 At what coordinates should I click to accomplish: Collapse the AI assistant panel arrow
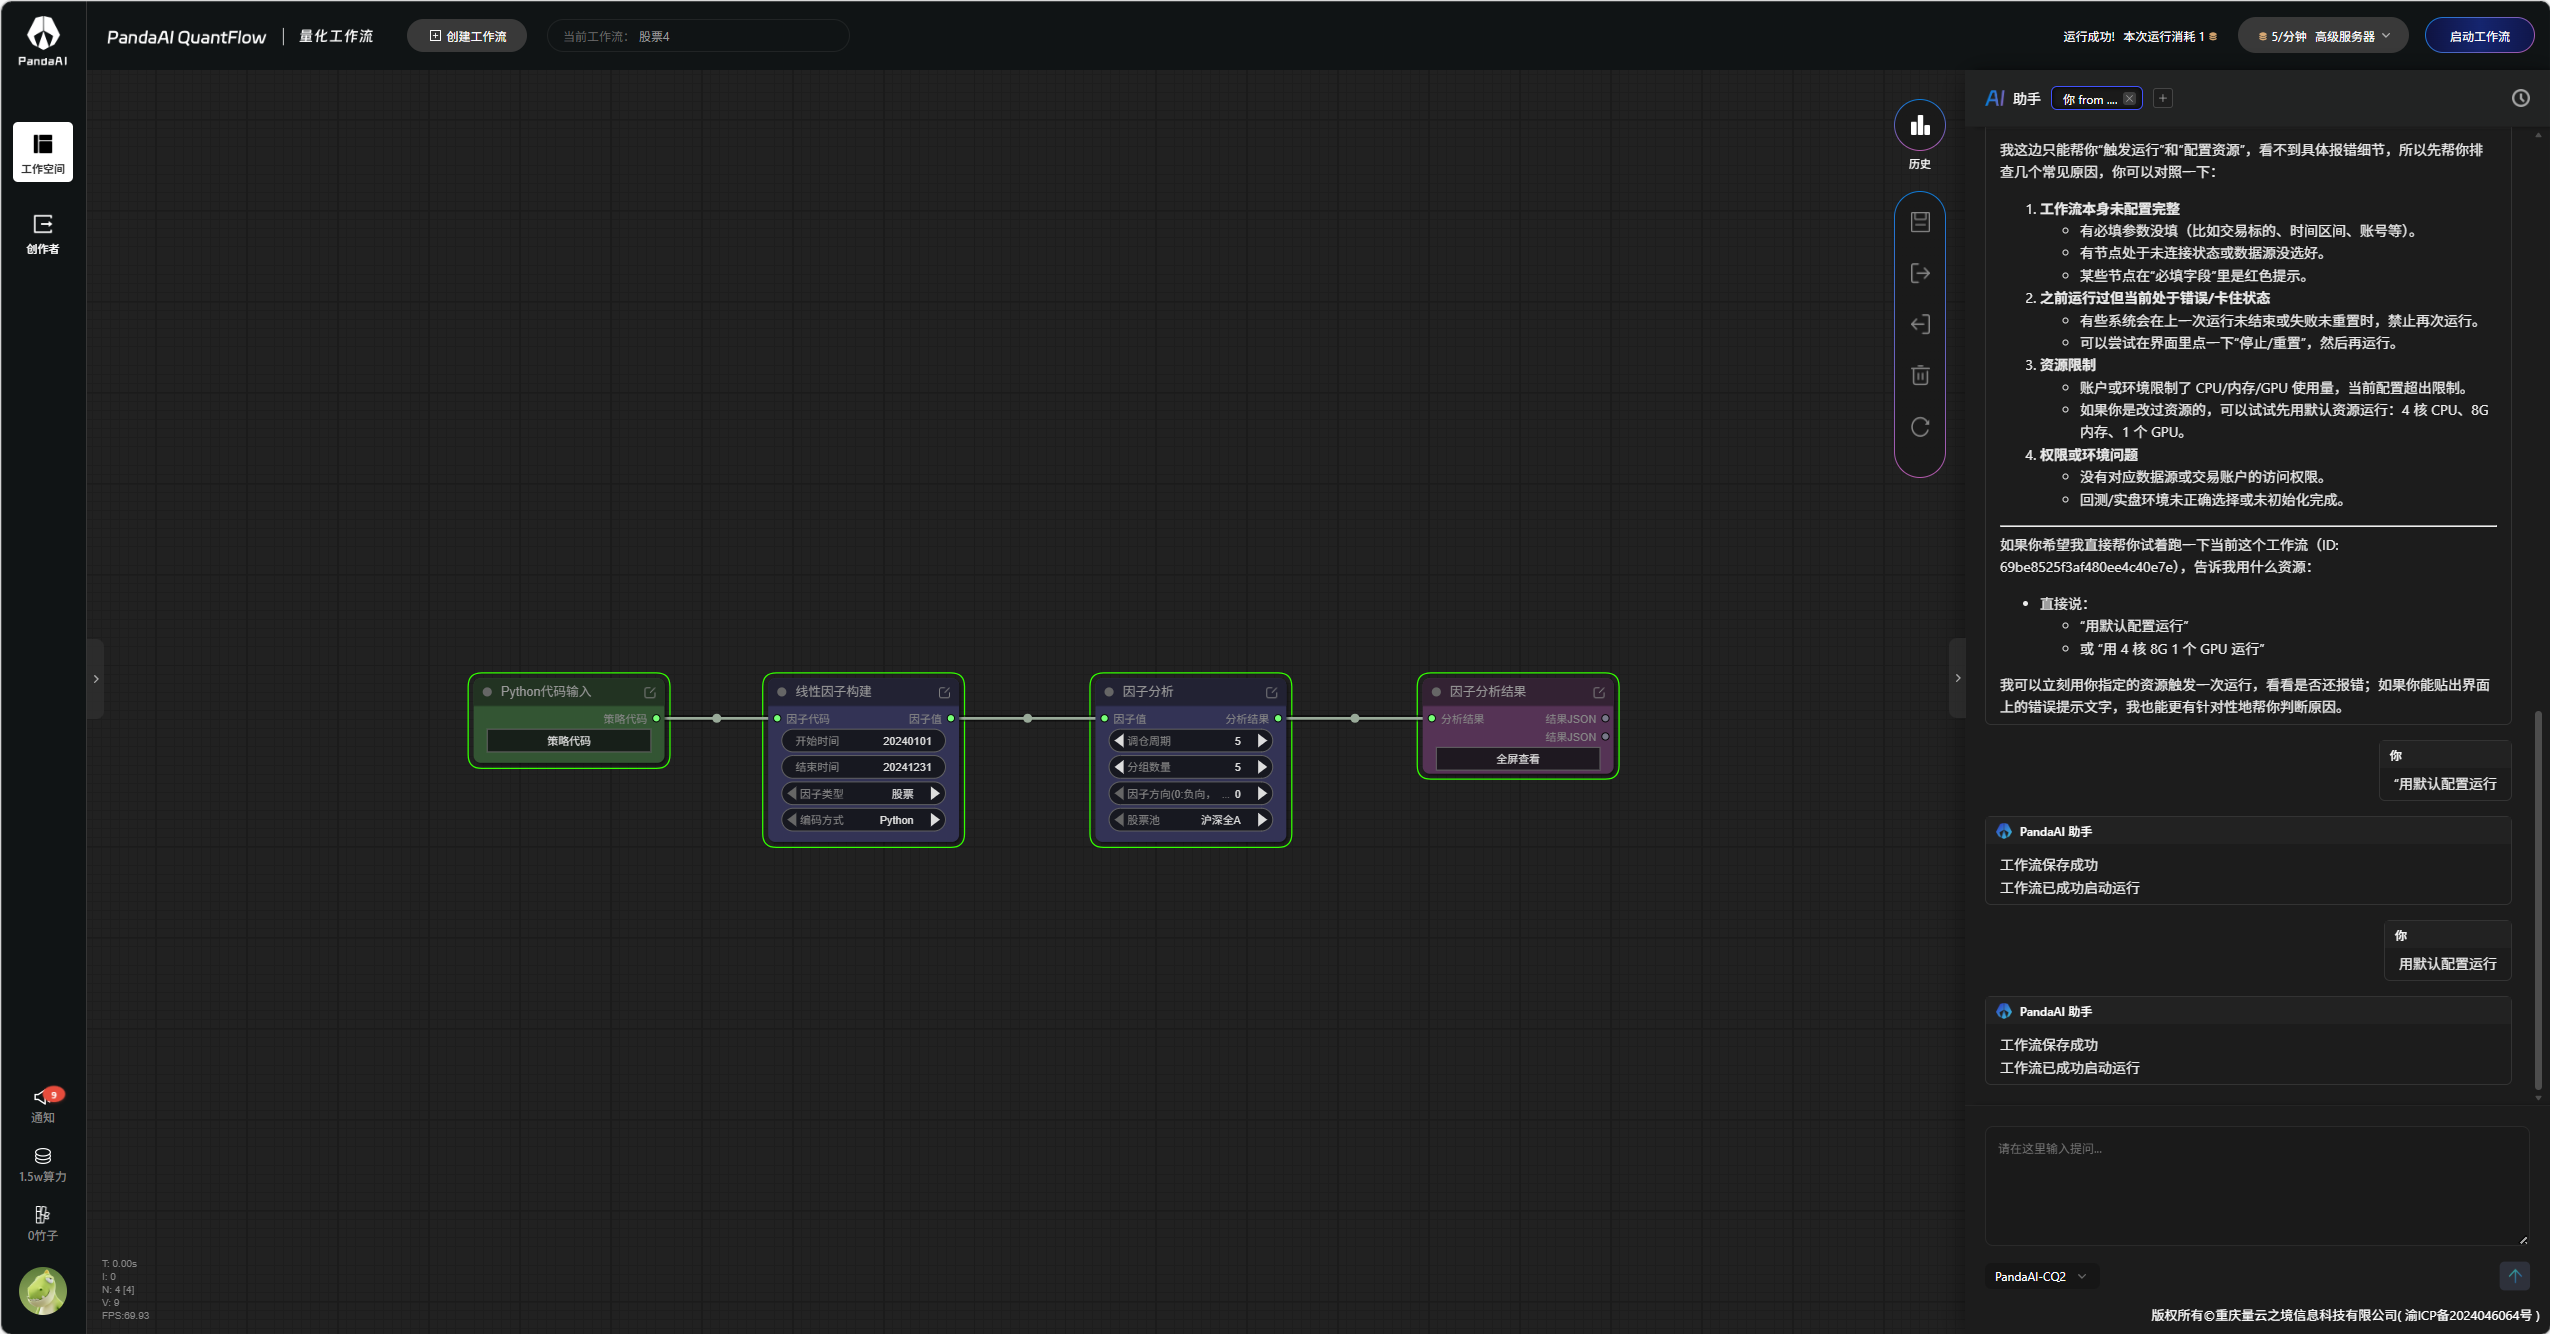point(1958,678)
